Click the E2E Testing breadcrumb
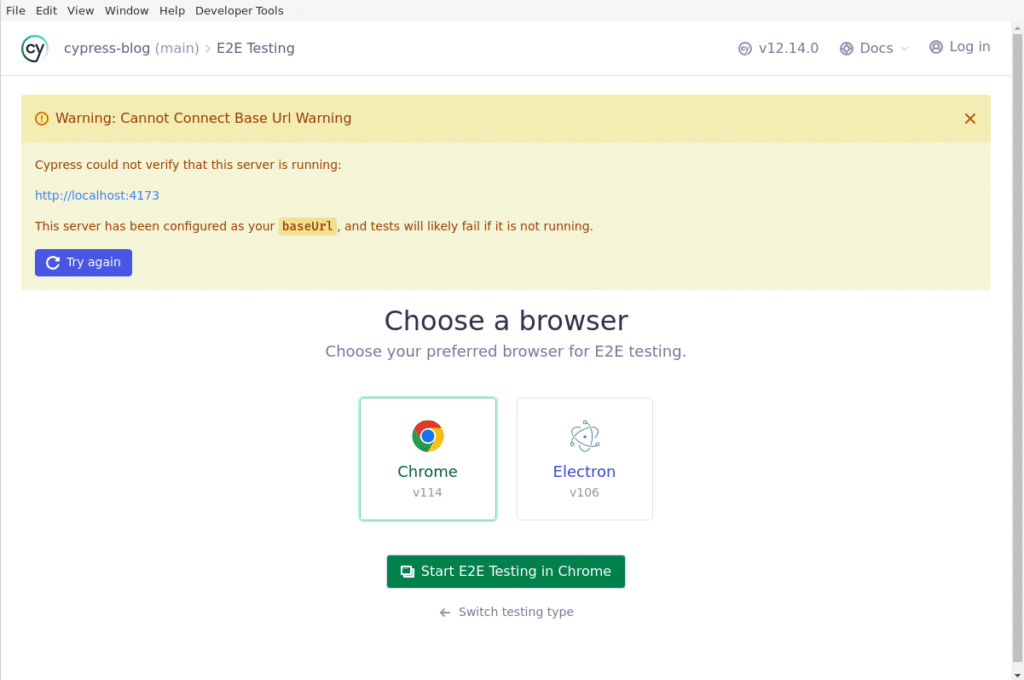1024x680 pixels. coord(255,48)
